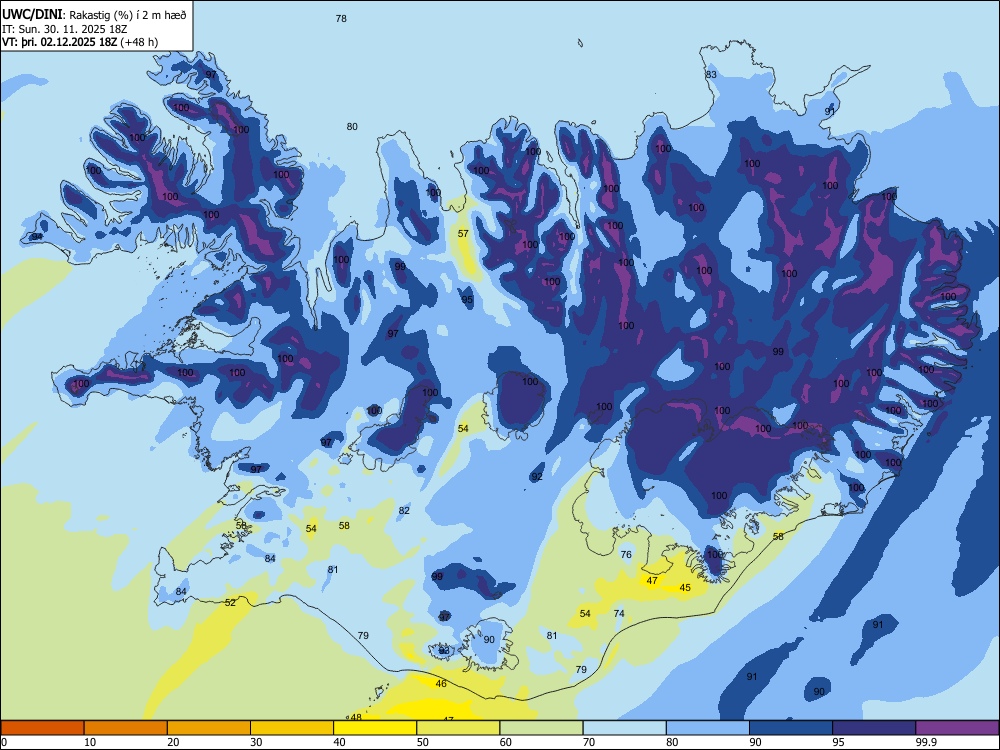
Task: Click the '52' value on the southwest coast
Action: click(230, 602)
